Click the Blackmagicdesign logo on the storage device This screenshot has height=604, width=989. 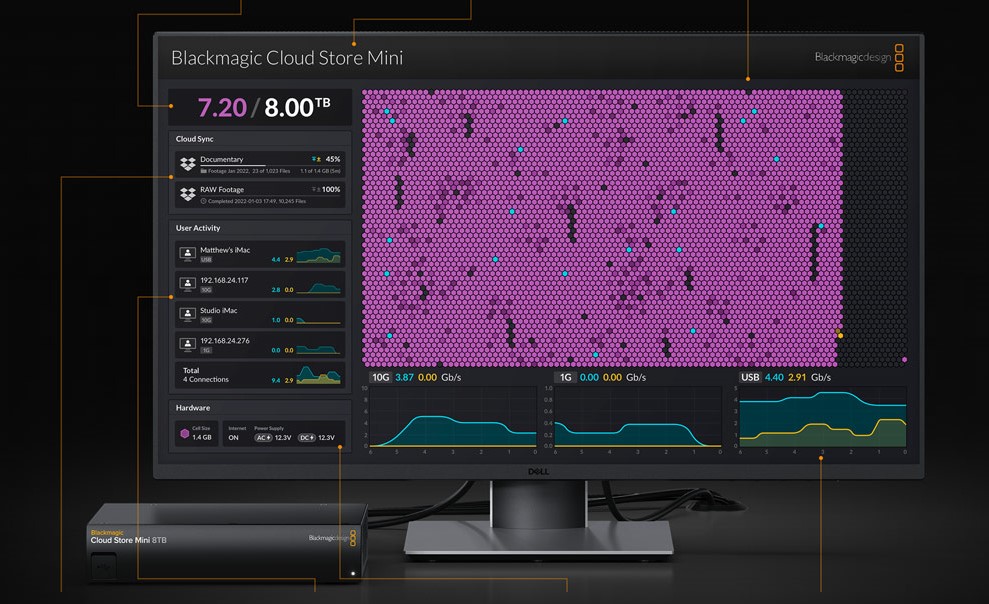click(332, 538)
